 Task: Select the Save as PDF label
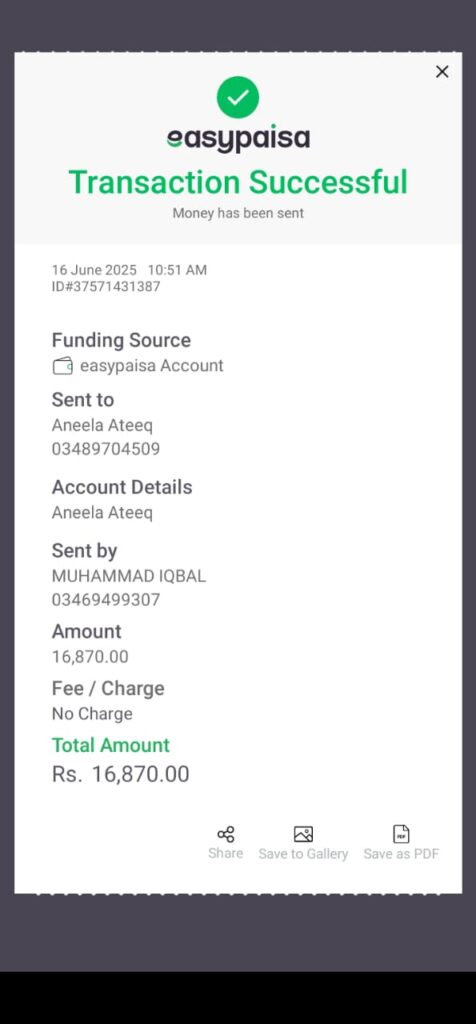pos(401,854)
